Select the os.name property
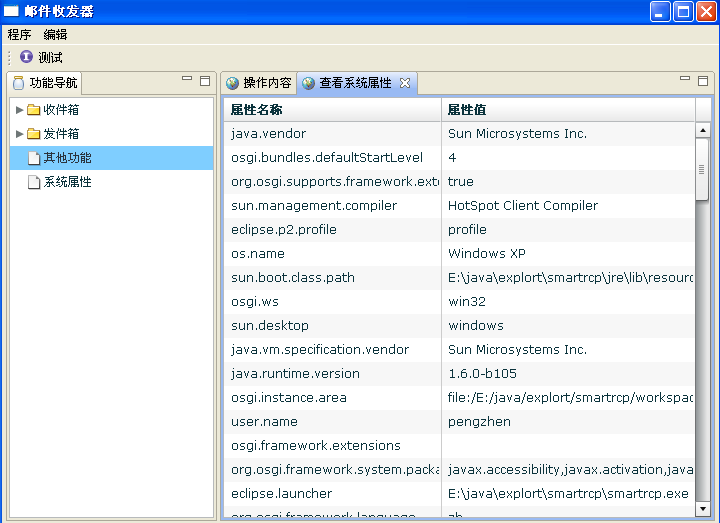720x523 pixels. [258, 253]
